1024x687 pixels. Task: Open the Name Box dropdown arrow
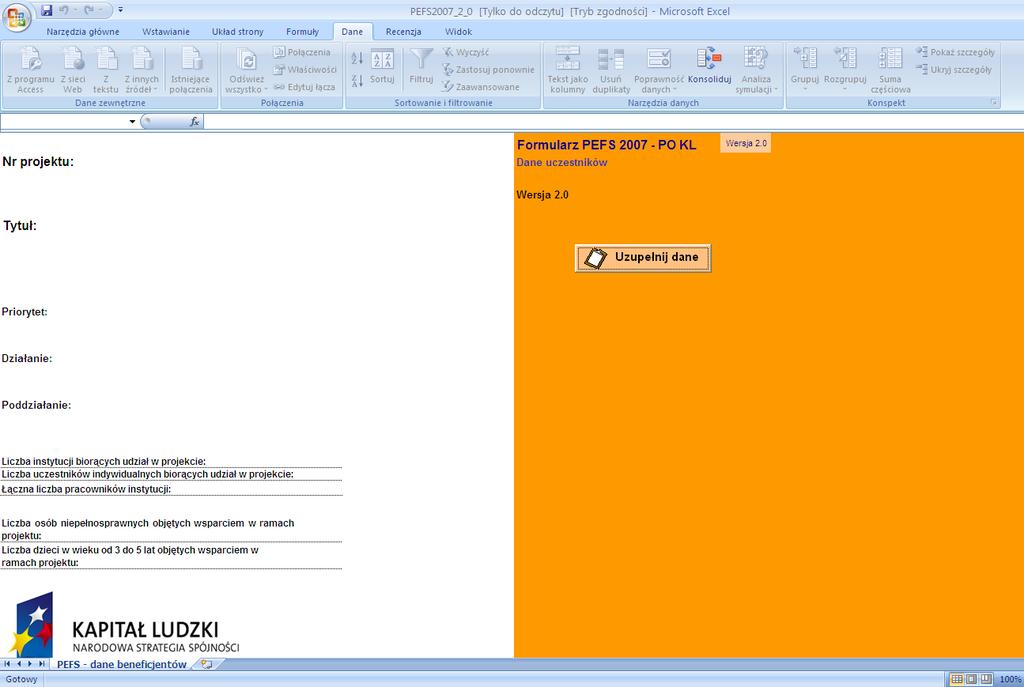(132, 121)
